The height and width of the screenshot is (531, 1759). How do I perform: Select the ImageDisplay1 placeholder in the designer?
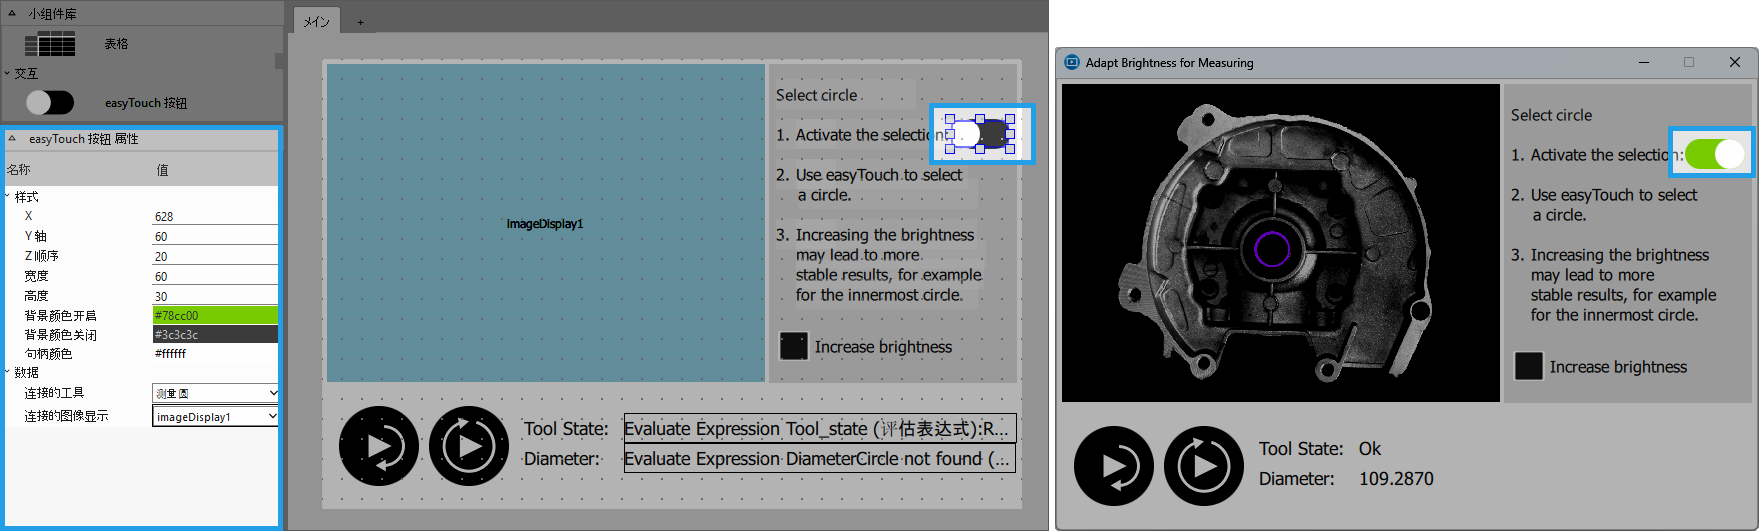[x=545, y=223]
